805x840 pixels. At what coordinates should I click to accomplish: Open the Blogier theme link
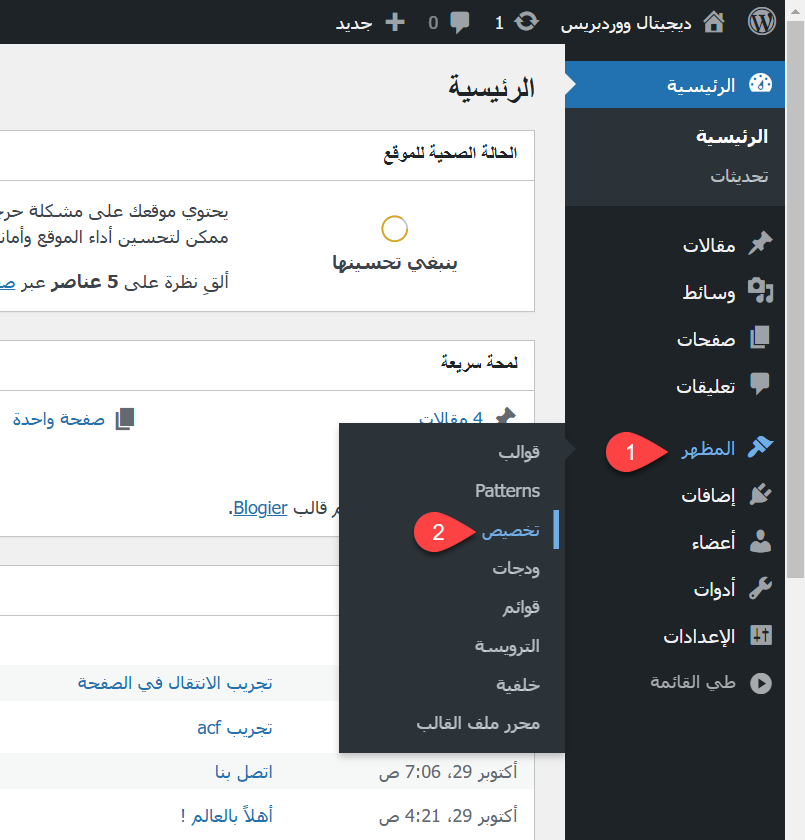(x=260, y=508)
